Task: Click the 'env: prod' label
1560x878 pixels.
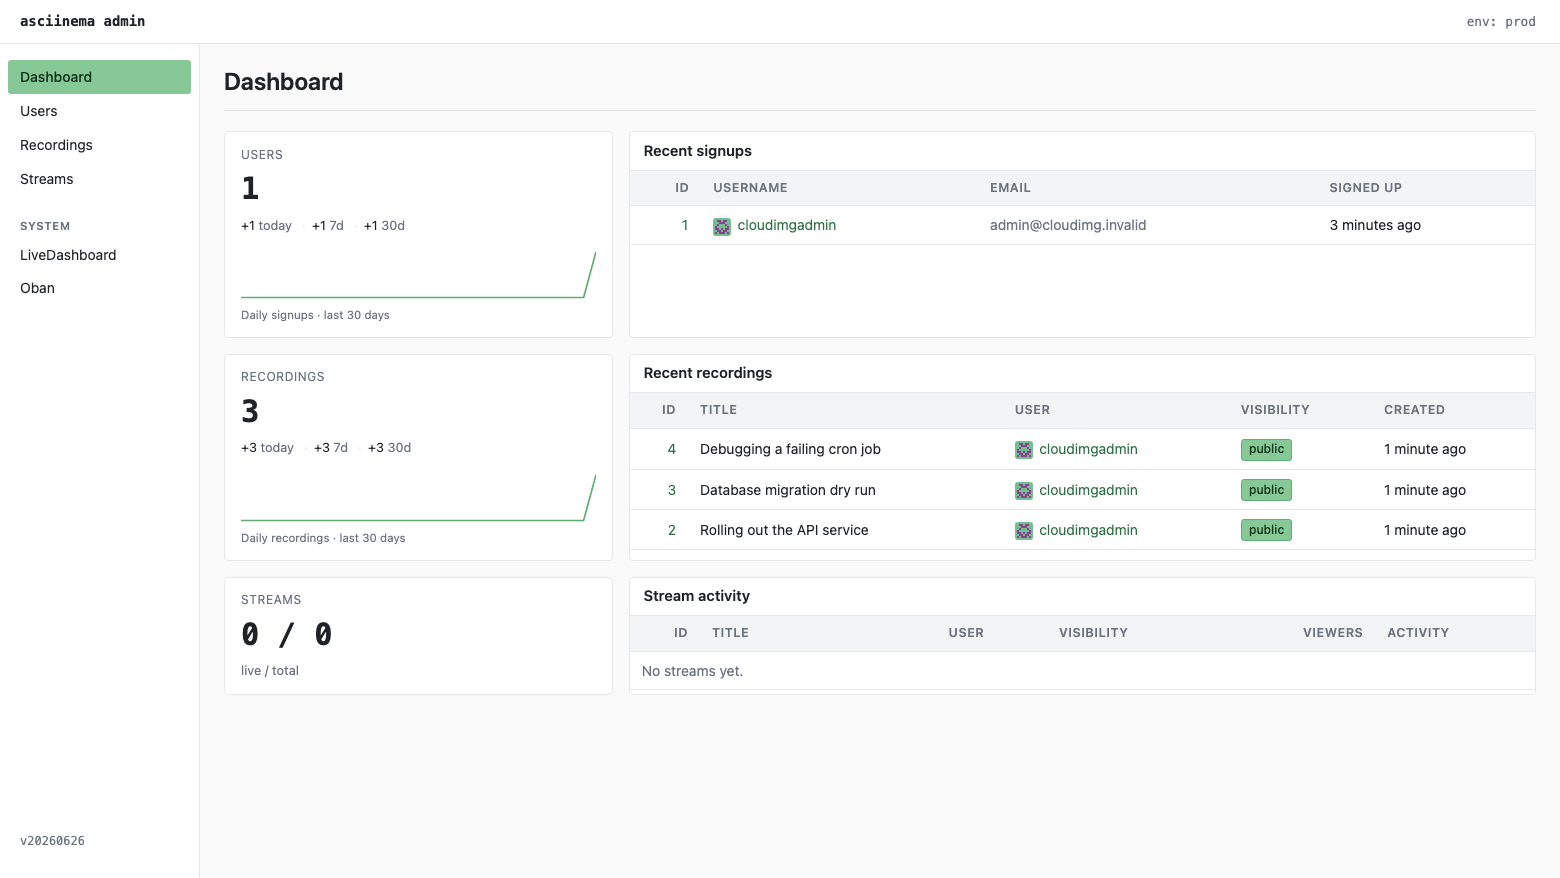Action: tap(1501, 21)
